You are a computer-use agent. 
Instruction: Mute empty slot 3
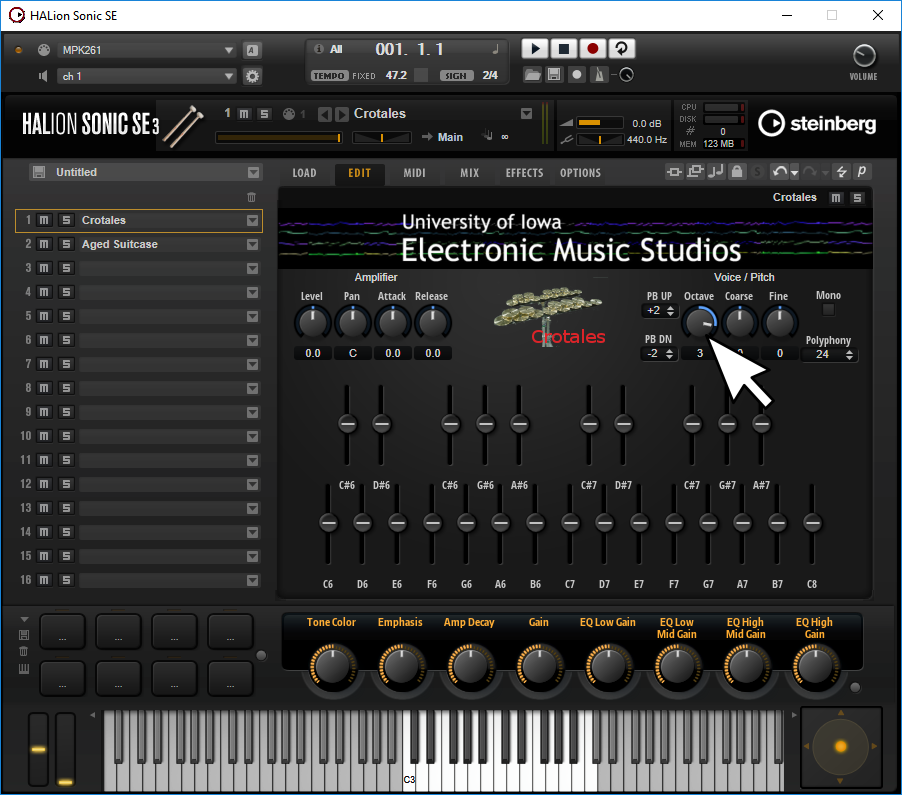[x=44, y=268]
